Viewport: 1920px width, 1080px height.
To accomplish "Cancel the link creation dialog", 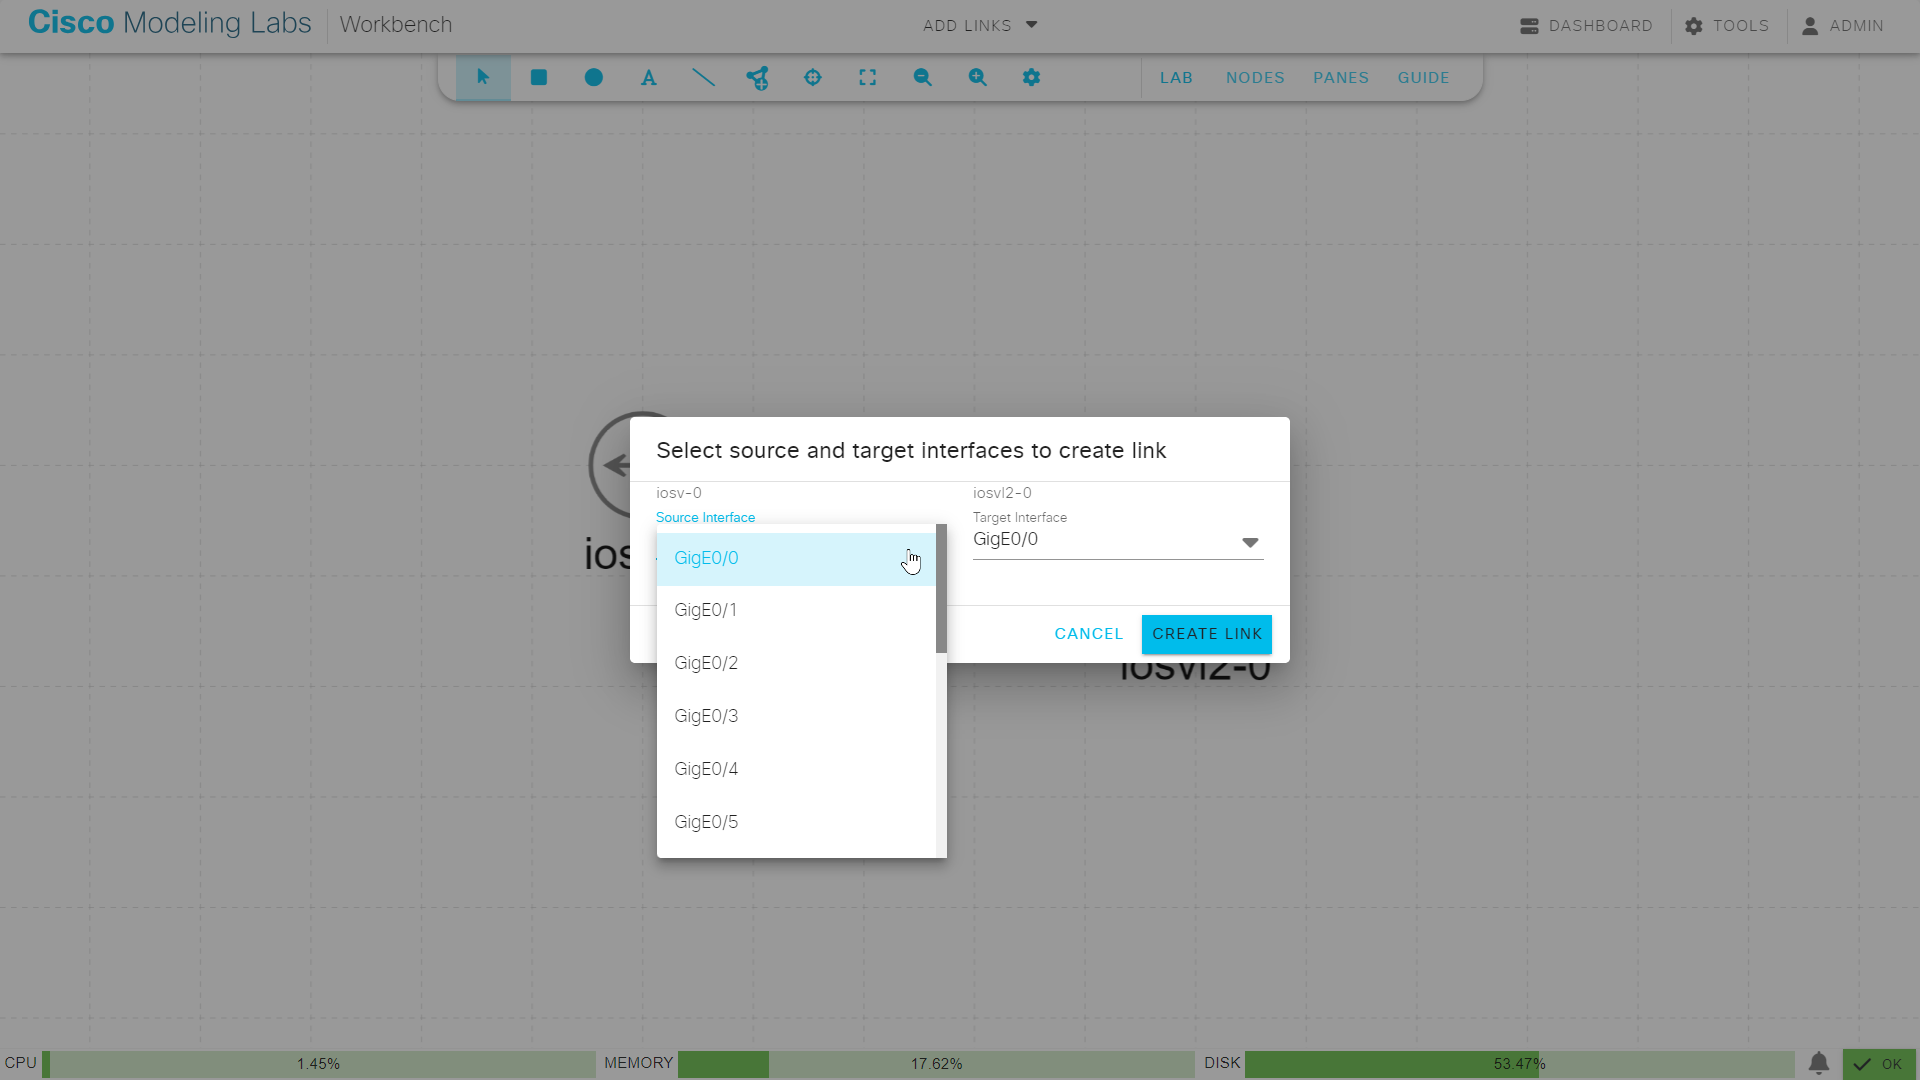I will point(1088,634).
